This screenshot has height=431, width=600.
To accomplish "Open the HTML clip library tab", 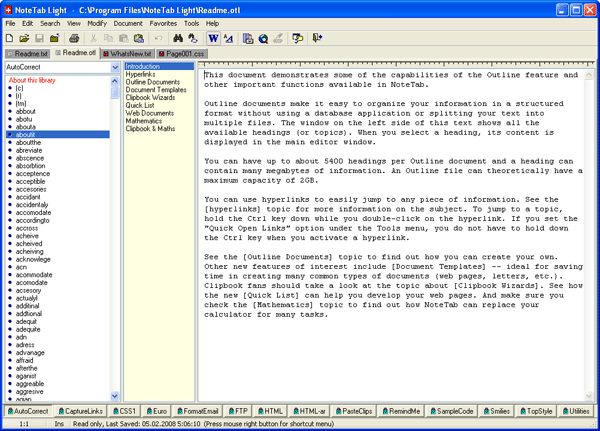I will click(270, 411).
